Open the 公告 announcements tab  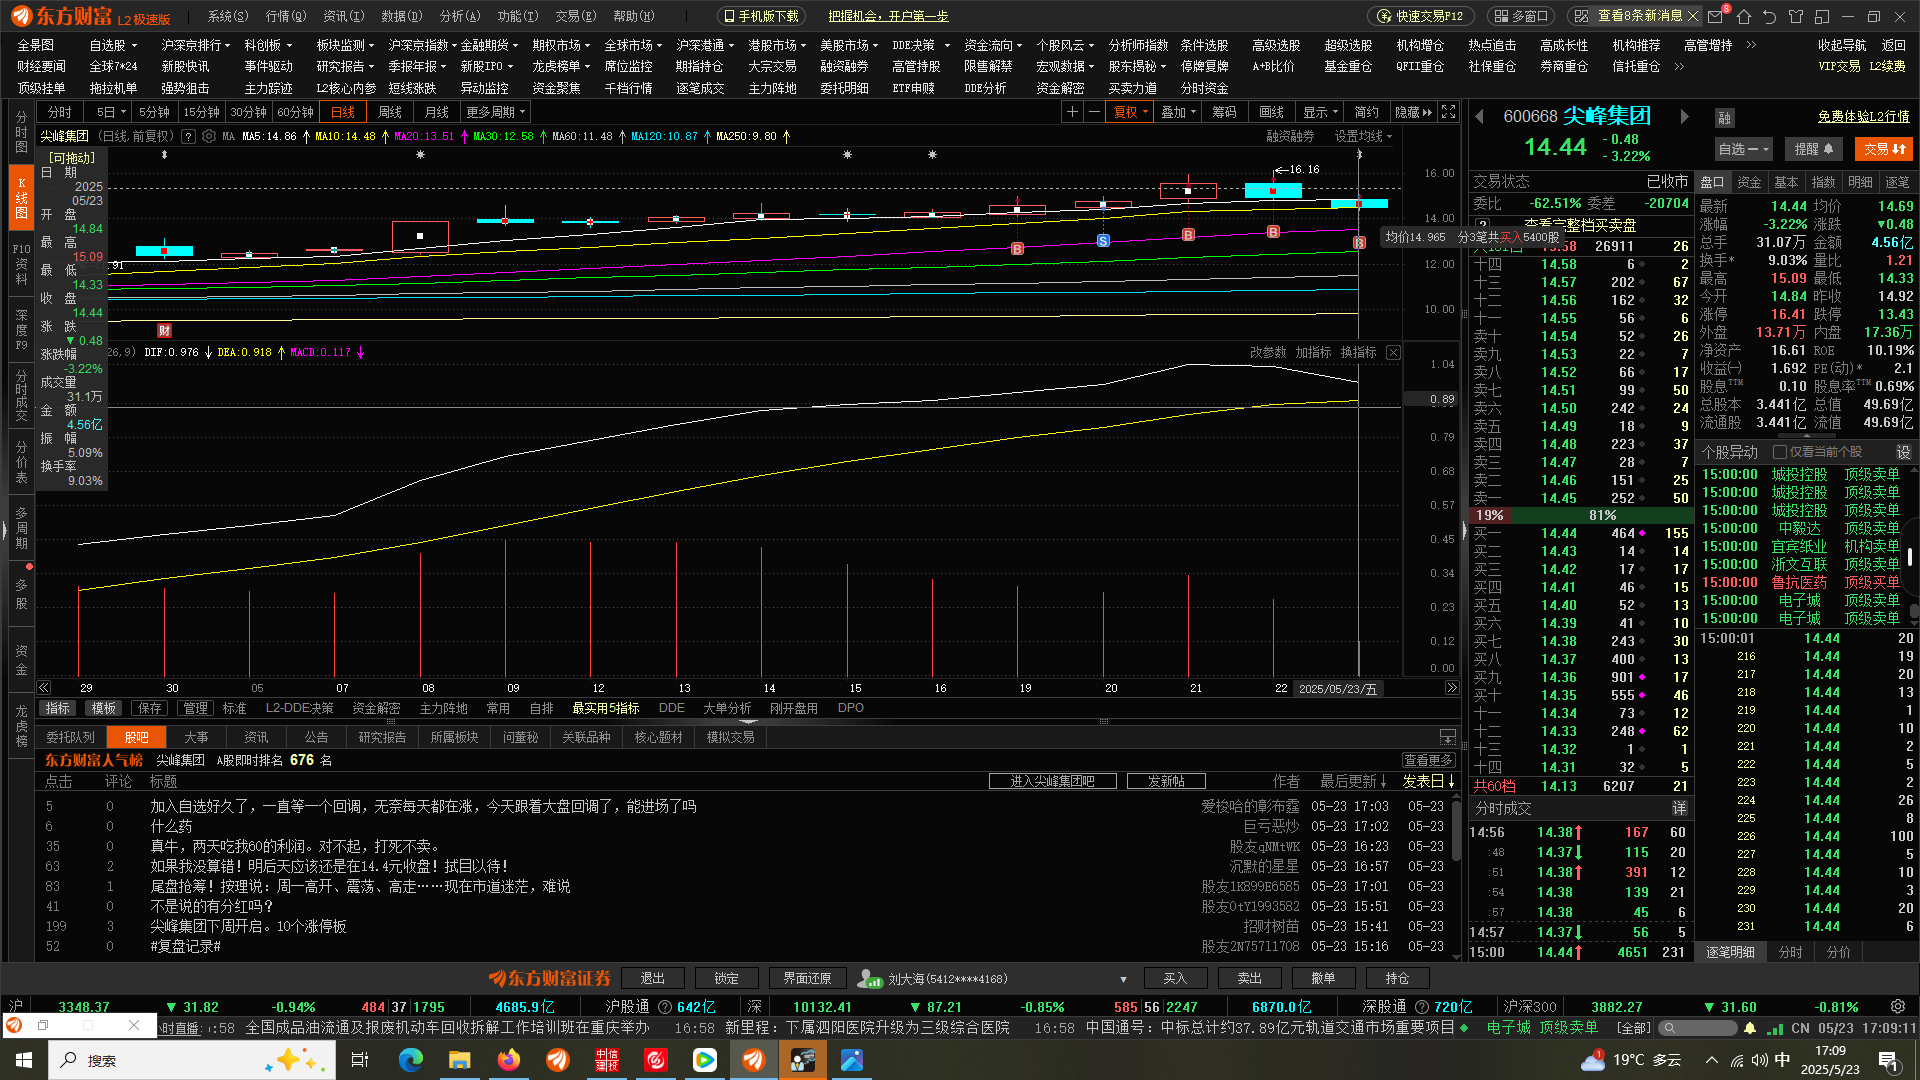click(x=316, y=737)
